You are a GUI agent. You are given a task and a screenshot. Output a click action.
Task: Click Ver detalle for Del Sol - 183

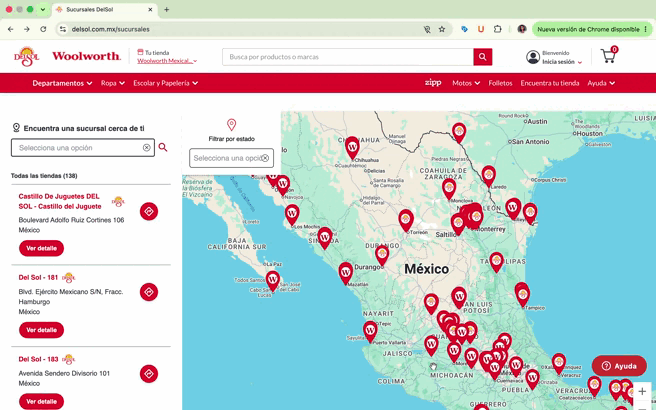click(41, 401)
